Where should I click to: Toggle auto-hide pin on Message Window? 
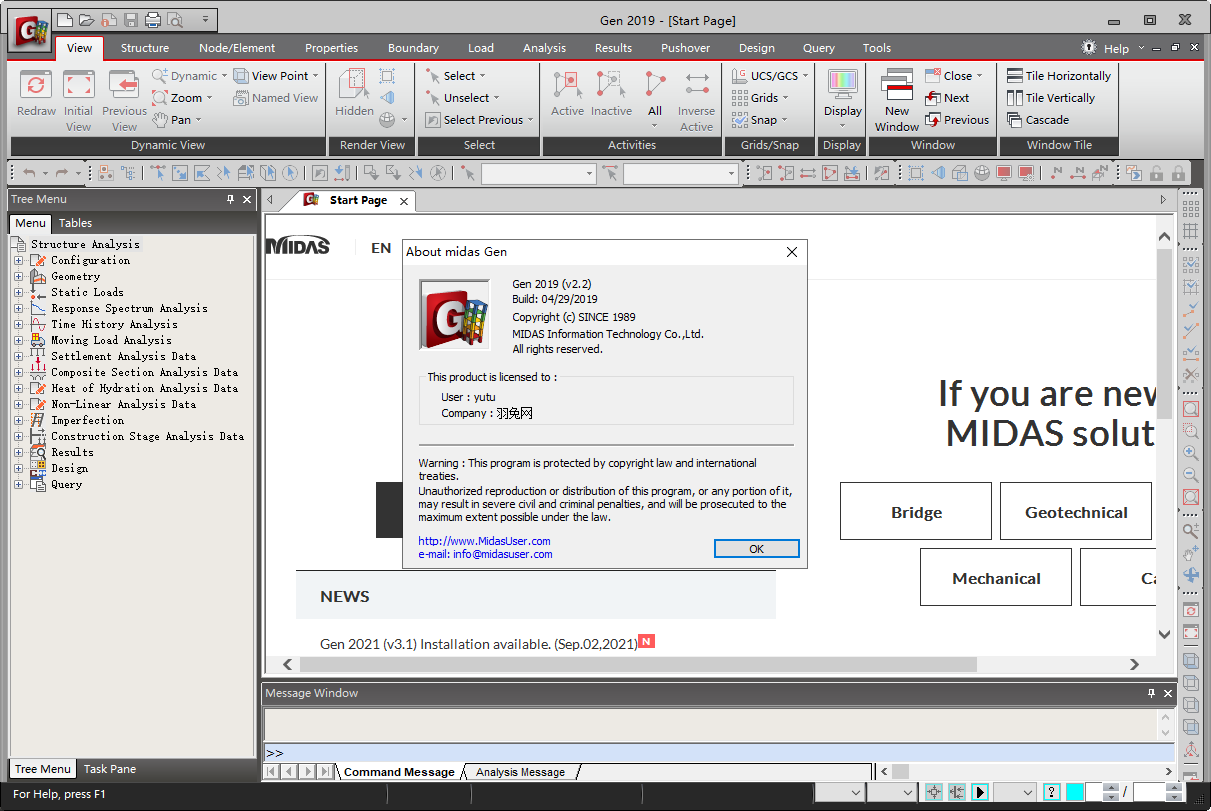[x=1151, y=693]
